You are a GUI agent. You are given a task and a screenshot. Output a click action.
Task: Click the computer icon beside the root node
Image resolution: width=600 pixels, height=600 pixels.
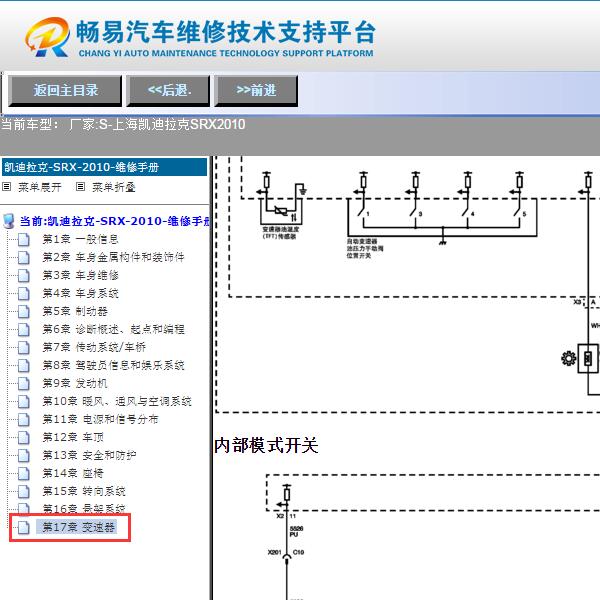tap(8, 221)
